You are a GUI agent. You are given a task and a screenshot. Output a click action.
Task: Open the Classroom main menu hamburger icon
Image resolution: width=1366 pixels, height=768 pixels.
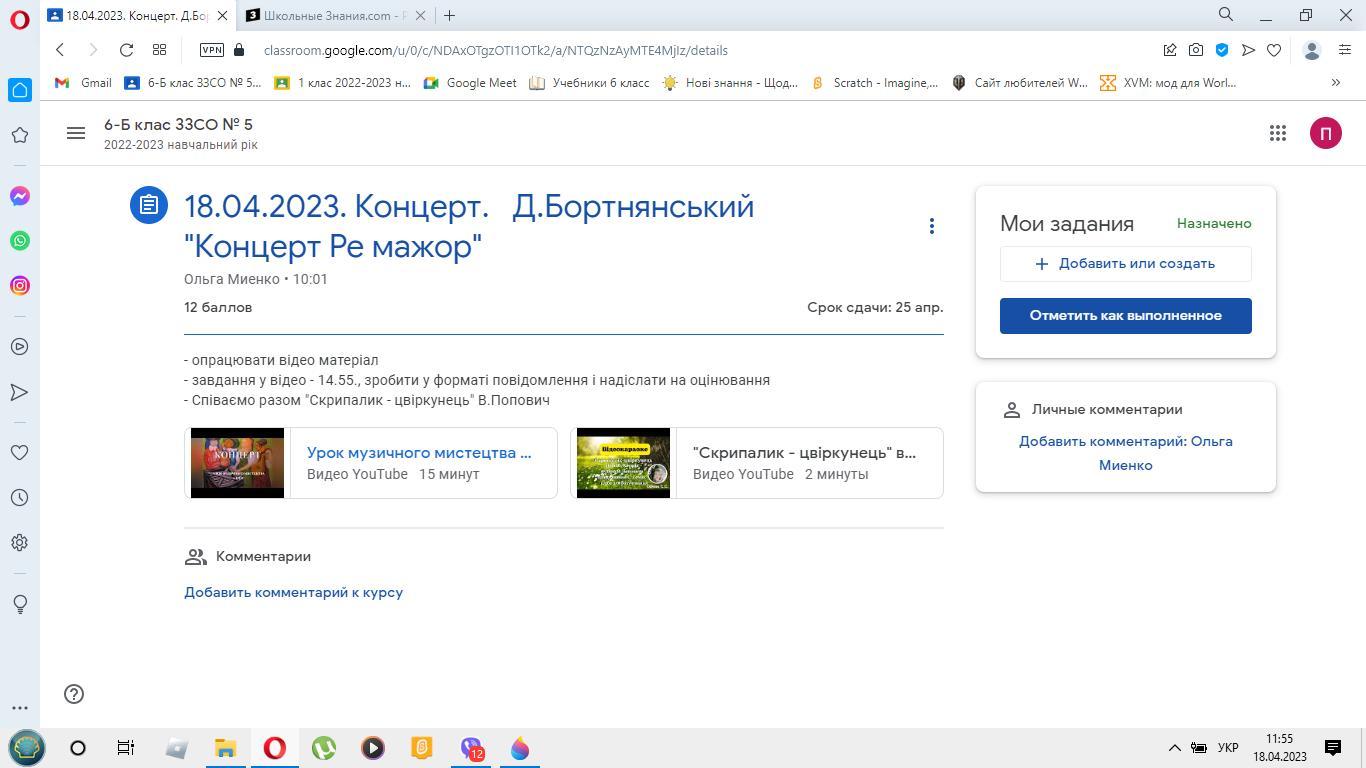click(76, 133)
